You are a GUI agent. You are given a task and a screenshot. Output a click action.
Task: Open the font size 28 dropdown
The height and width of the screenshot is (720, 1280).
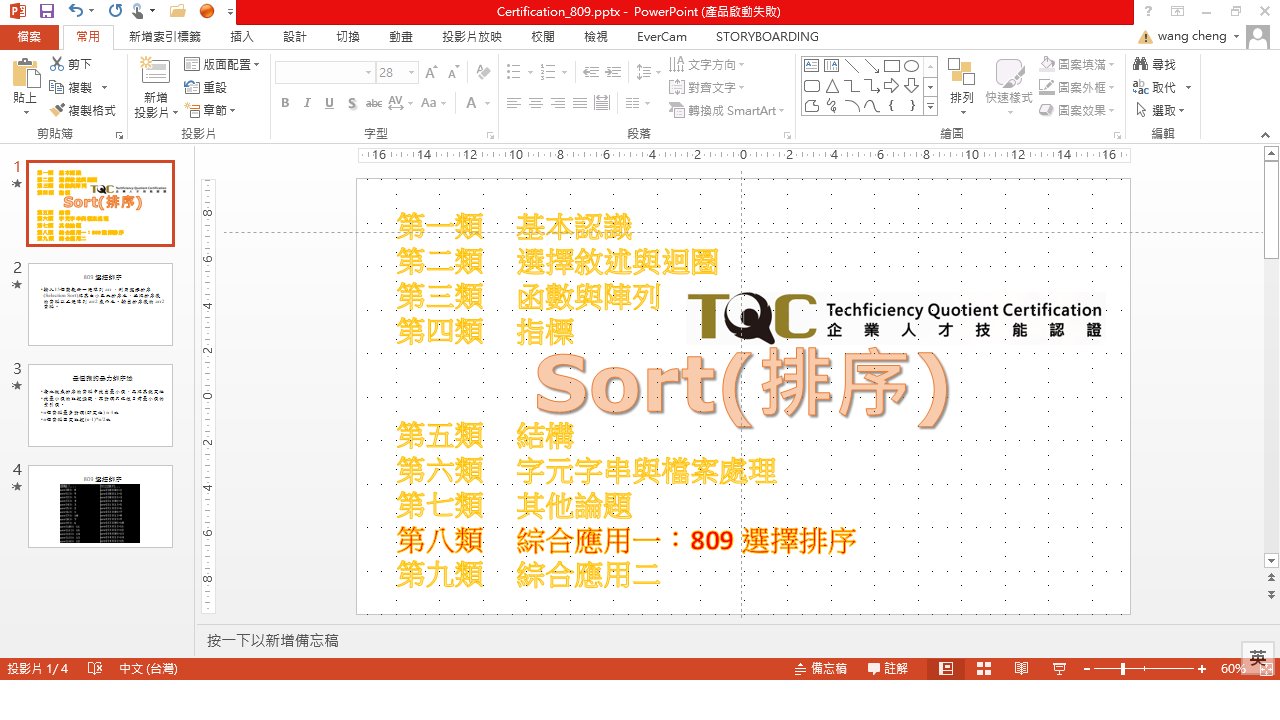click(x=412, y=72)
